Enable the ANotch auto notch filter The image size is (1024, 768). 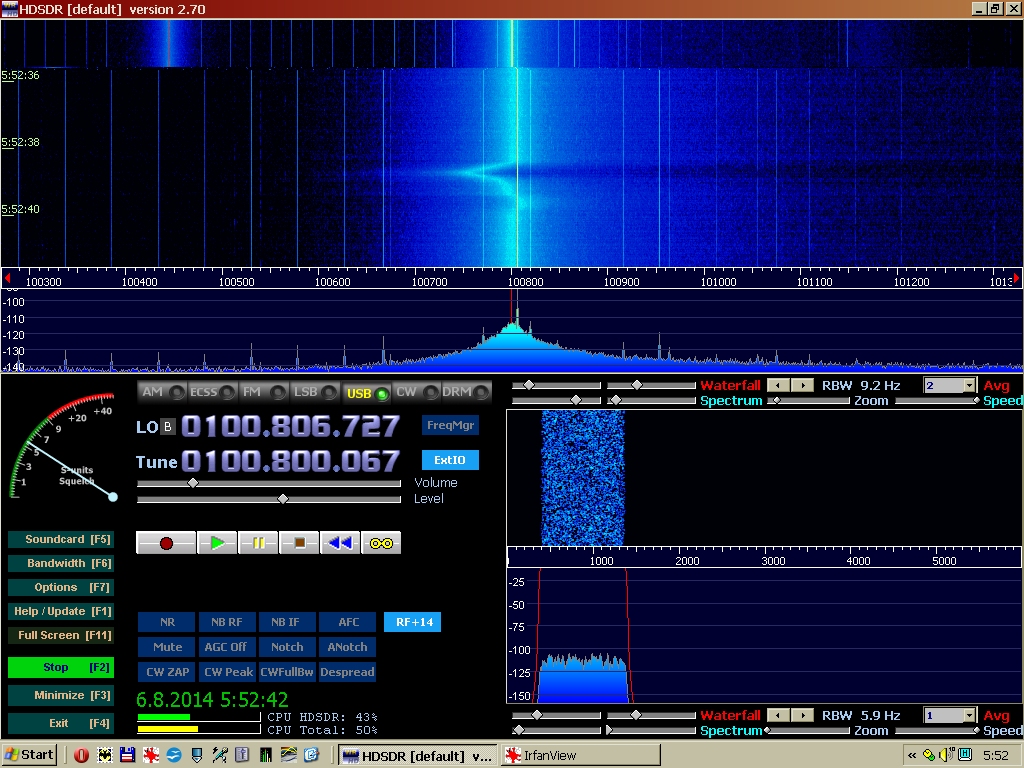pos(348,647)
